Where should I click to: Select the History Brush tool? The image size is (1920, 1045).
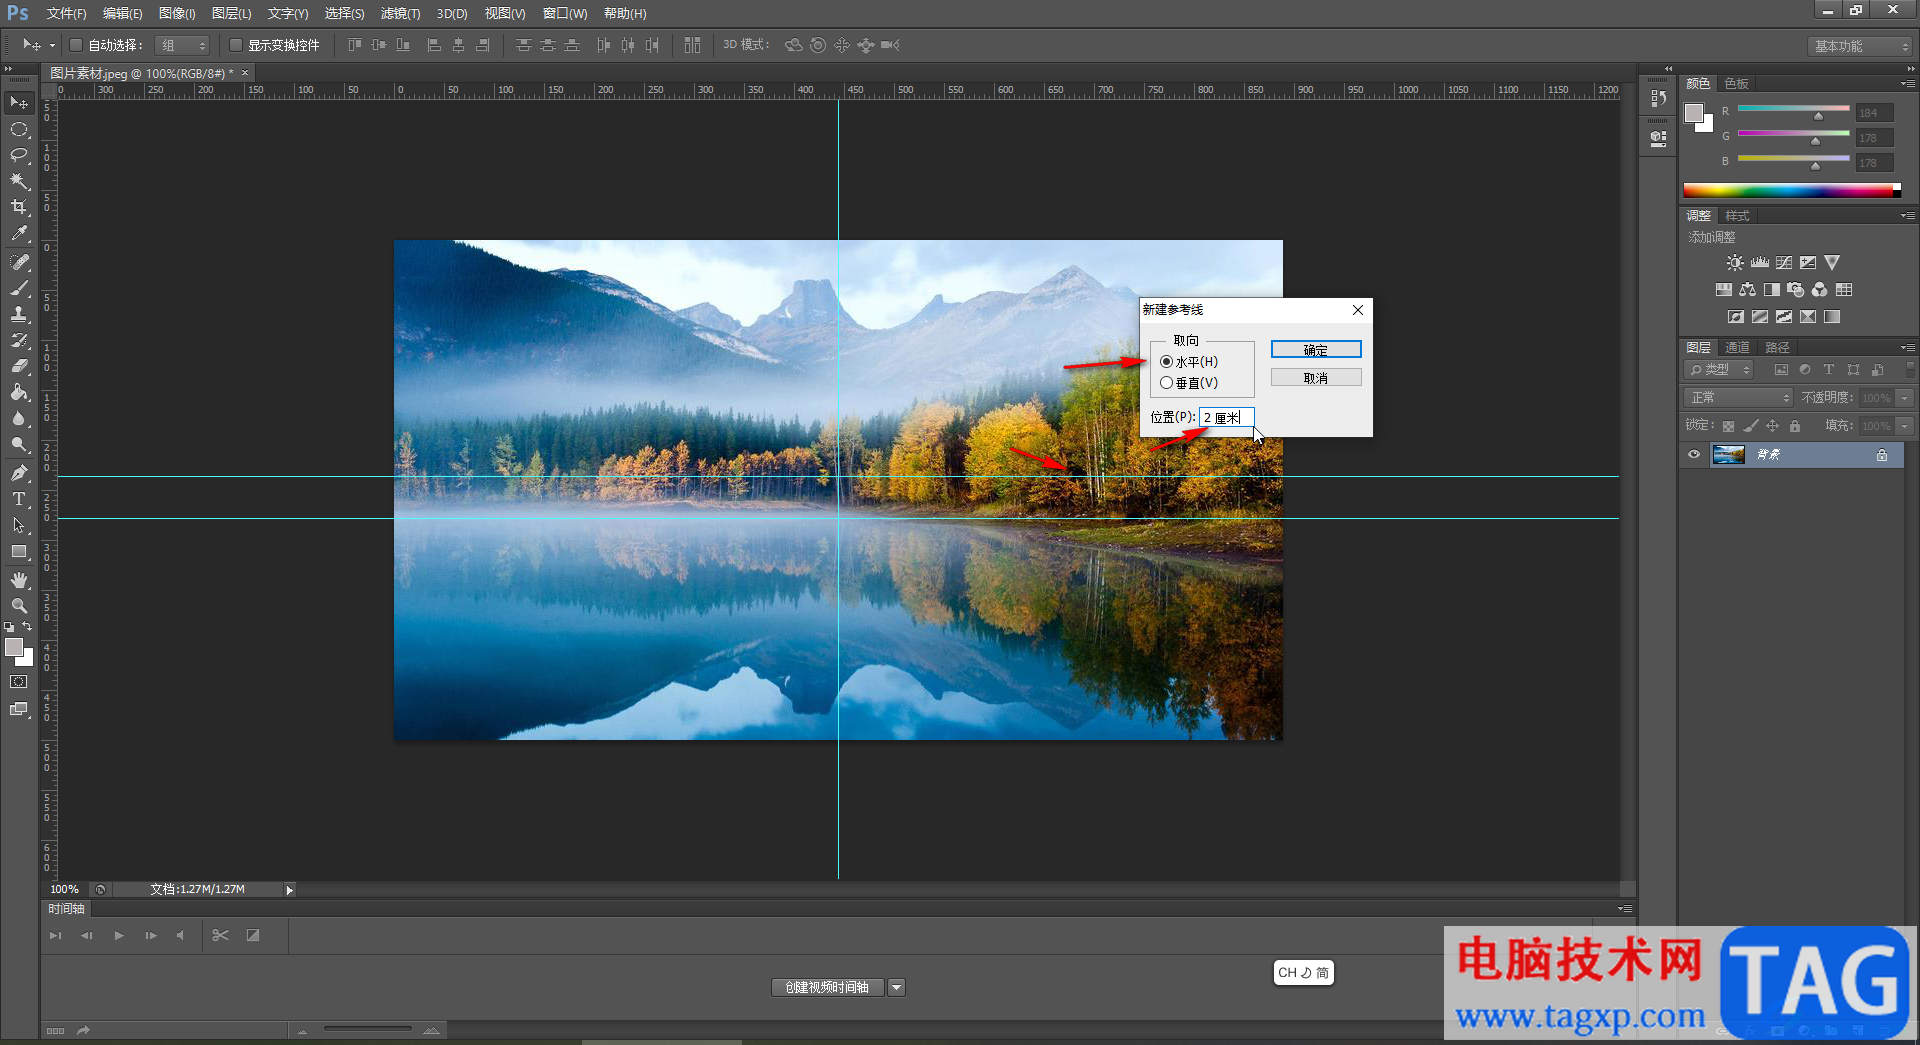[x=19, y=340]
